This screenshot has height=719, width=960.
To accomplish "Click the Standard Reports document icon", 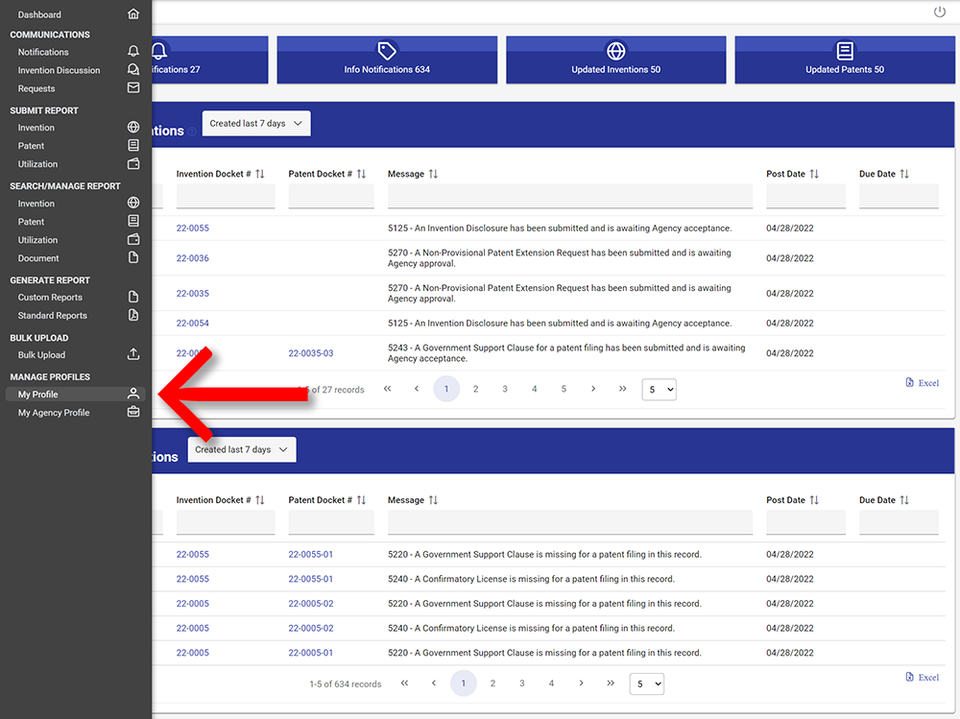I will point(133,315).
